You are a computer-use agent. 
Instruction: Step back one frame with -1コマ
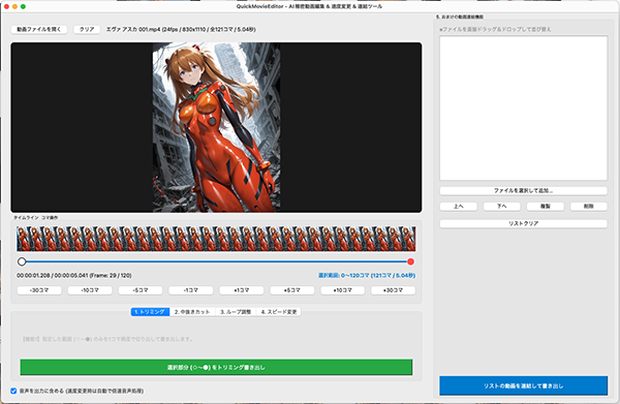pyautogui.click(x=191, y=290)
